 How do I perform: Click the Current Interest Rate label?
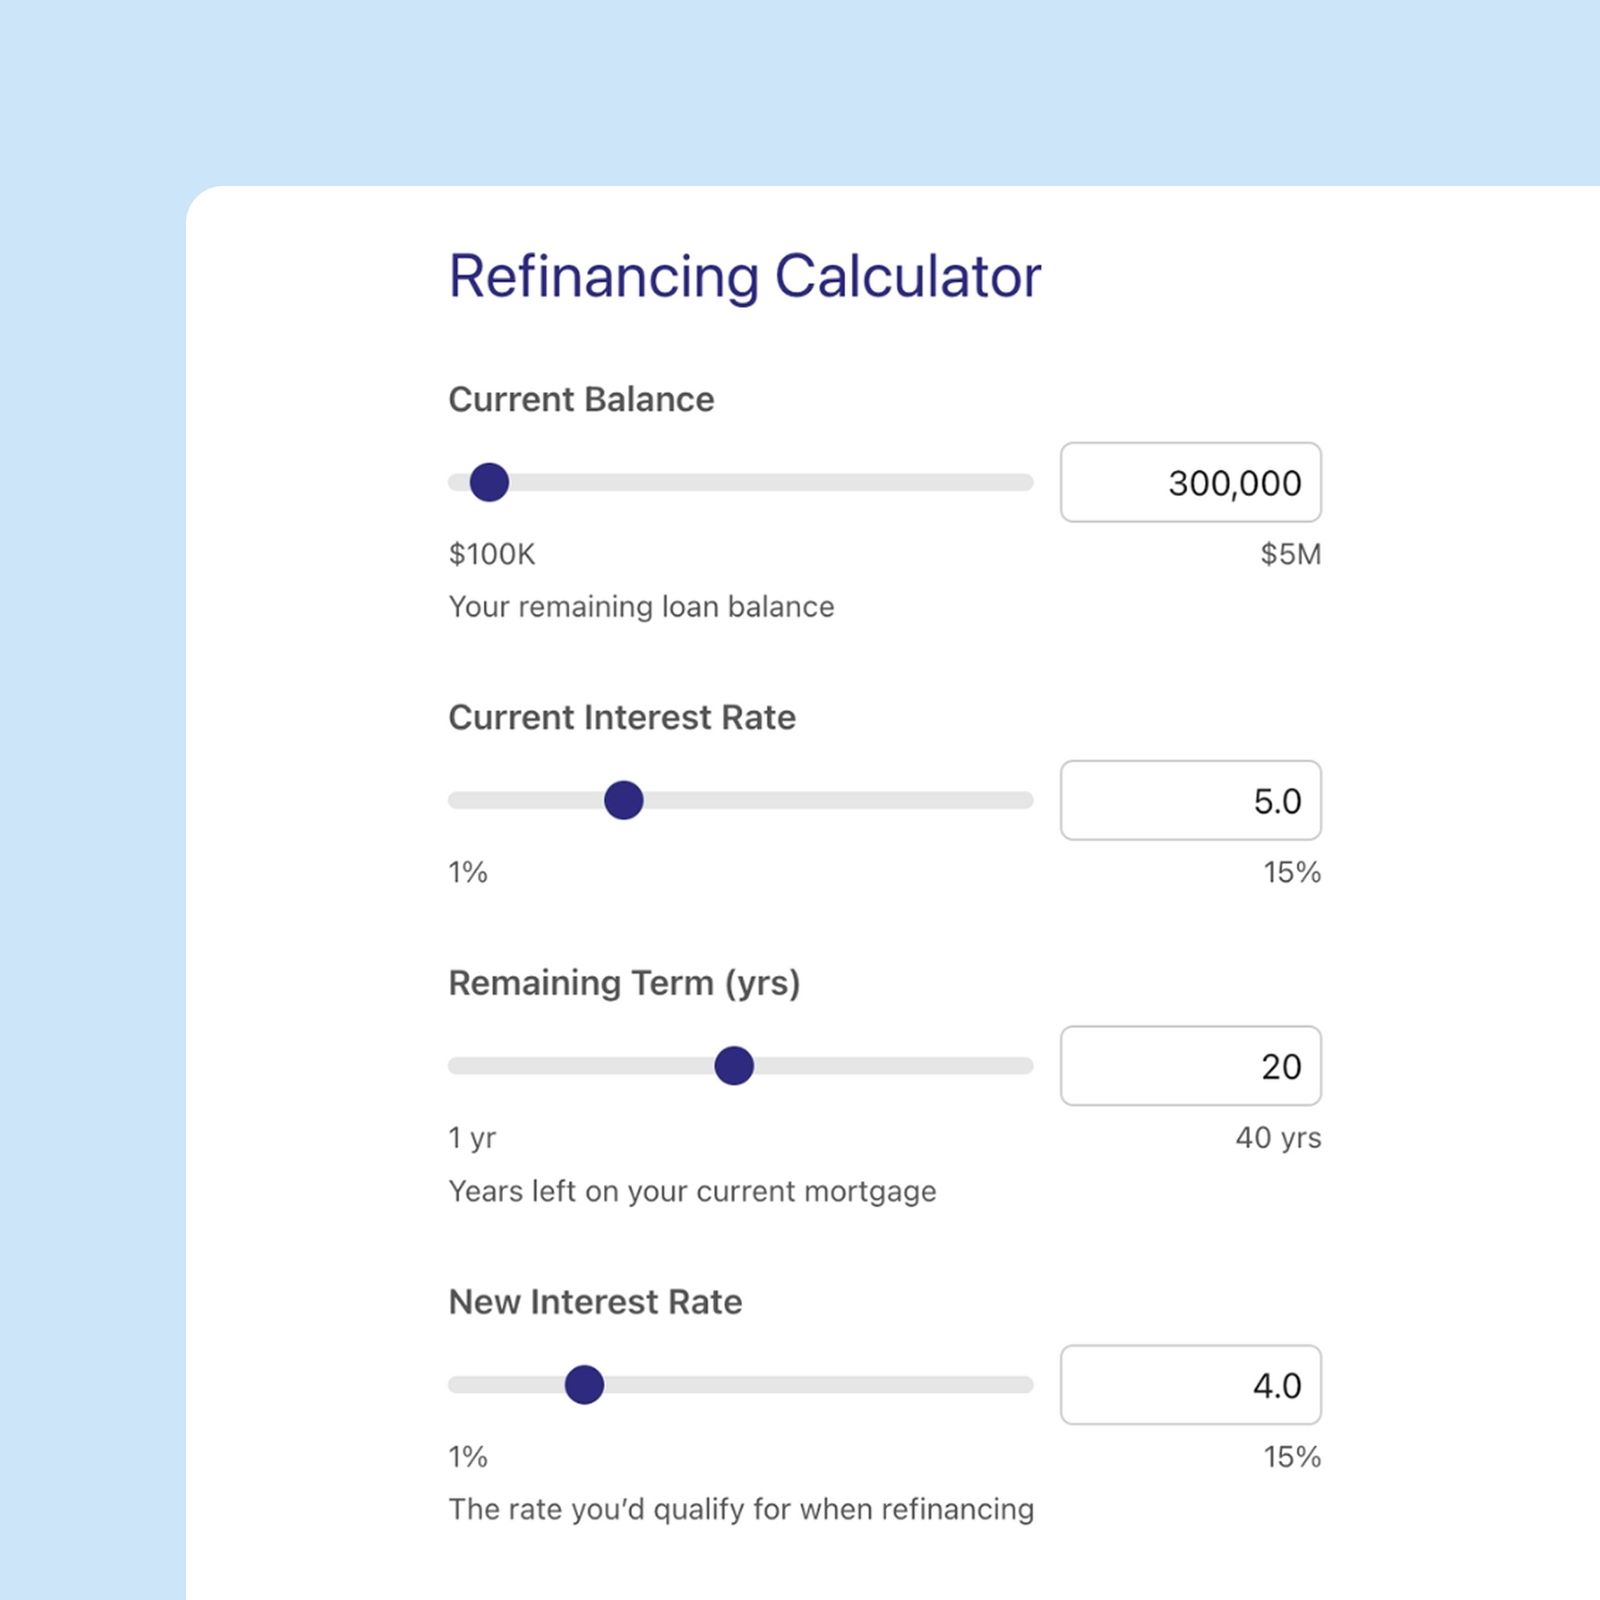coord(621,718)
